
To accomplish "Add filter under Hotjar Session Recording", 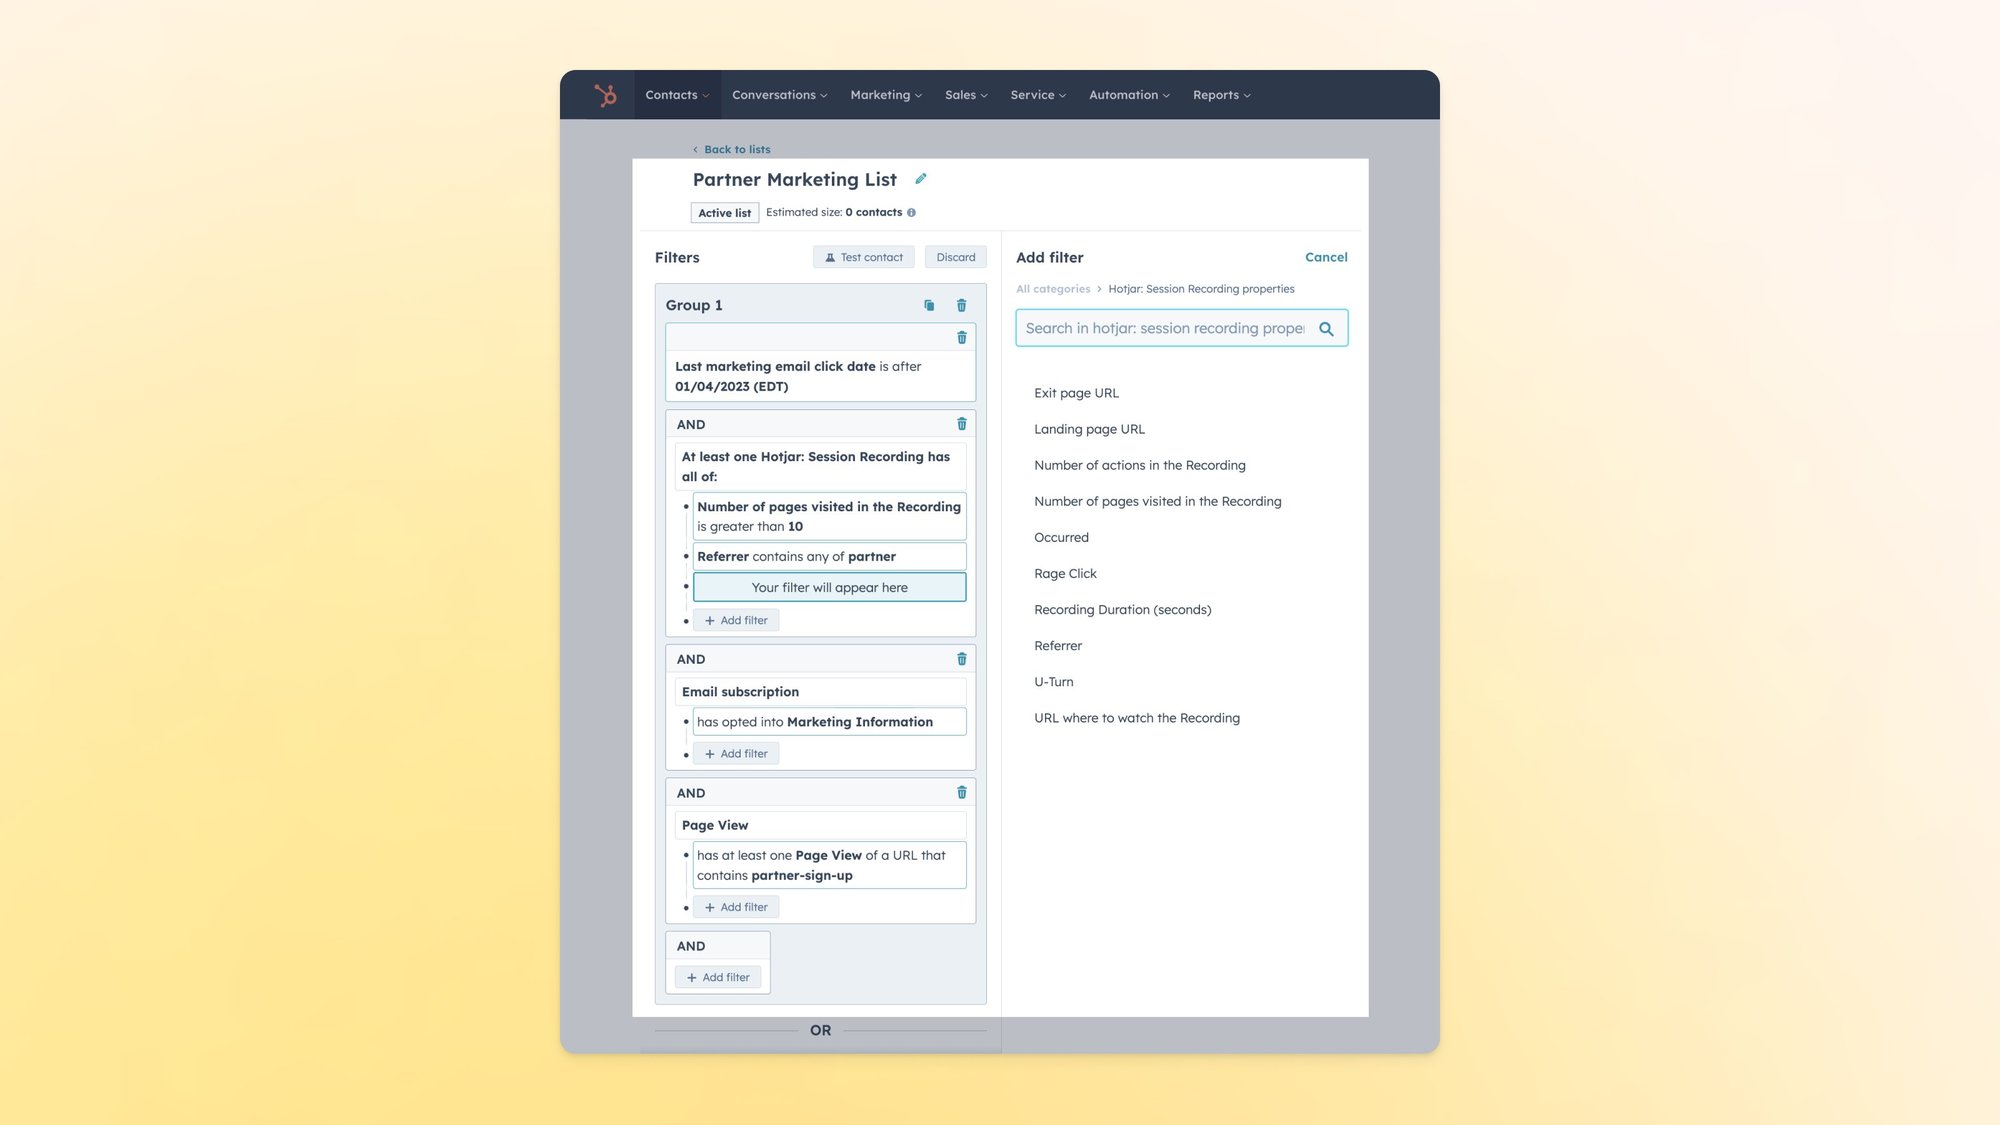I will (736, 621).
